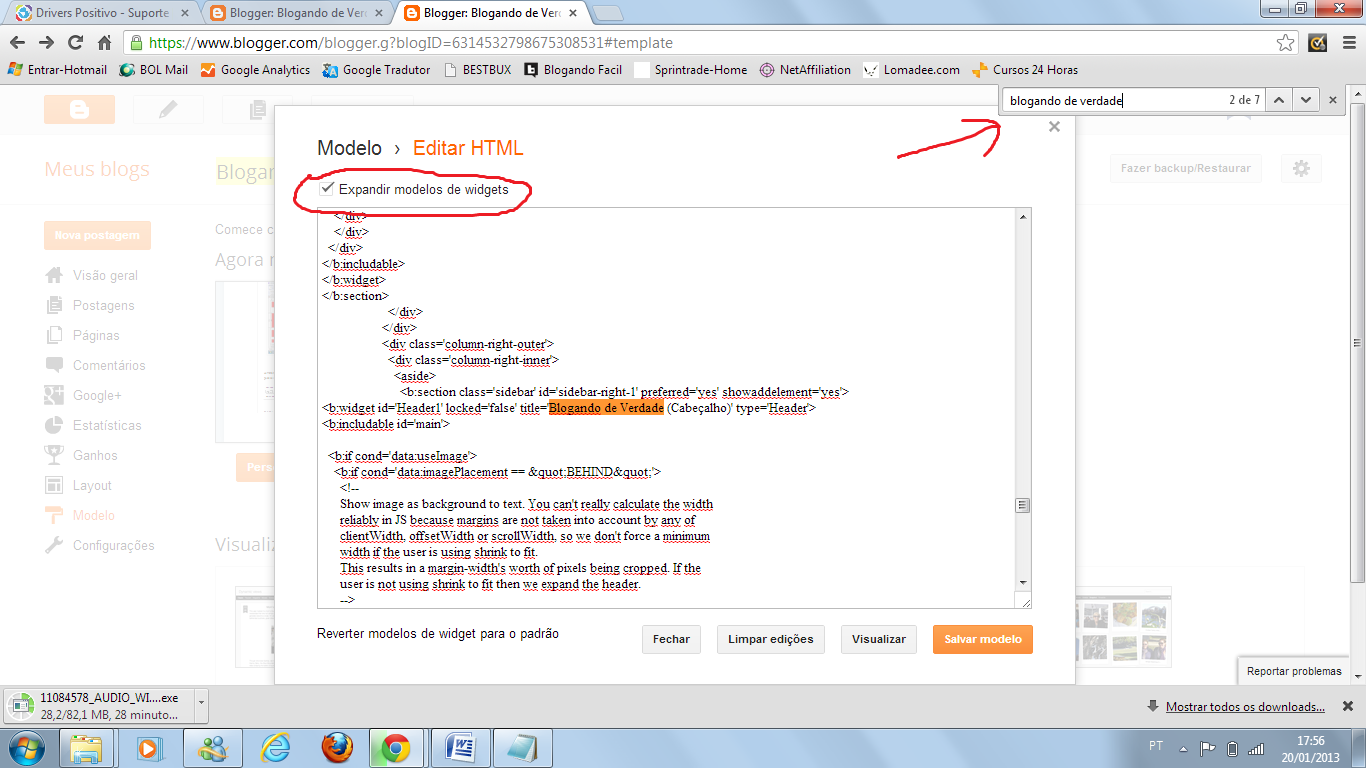Click Visualizar button

[x=879, y=639]
